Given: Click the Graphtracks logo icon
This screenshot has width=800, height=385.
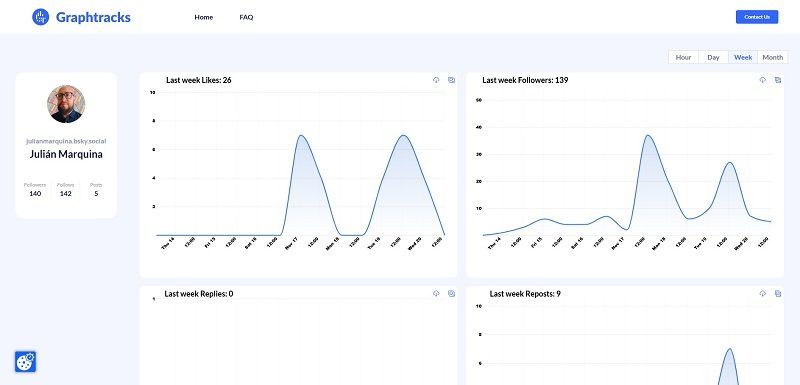Looking at the screenshot, I should [x=40, y=17].
